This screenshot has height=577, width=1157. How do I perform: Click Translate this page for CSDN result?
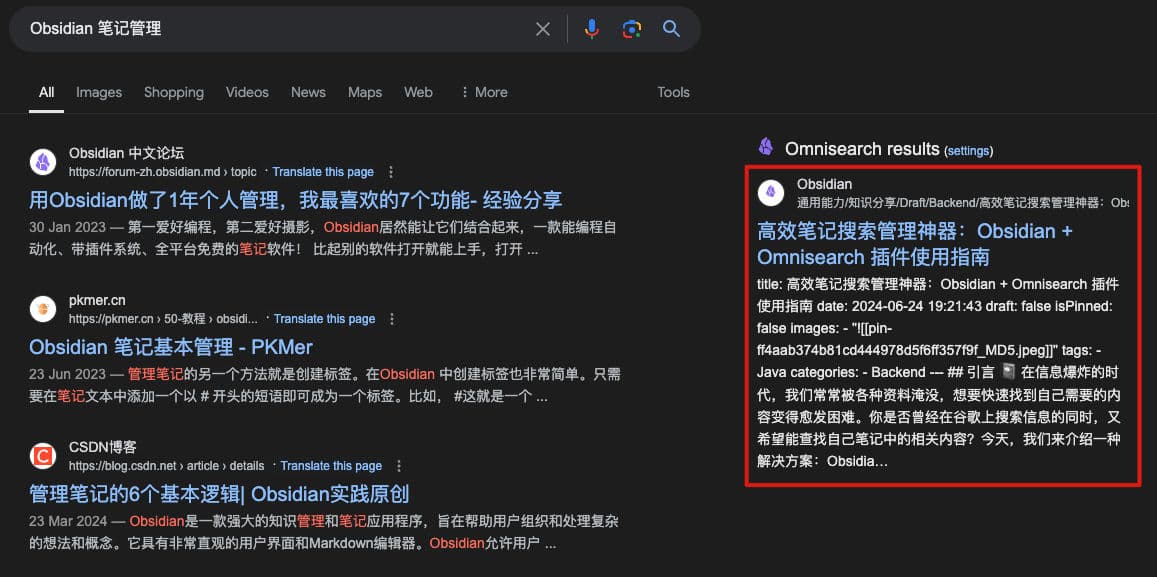pyautogui.click(x=331, y=466)
